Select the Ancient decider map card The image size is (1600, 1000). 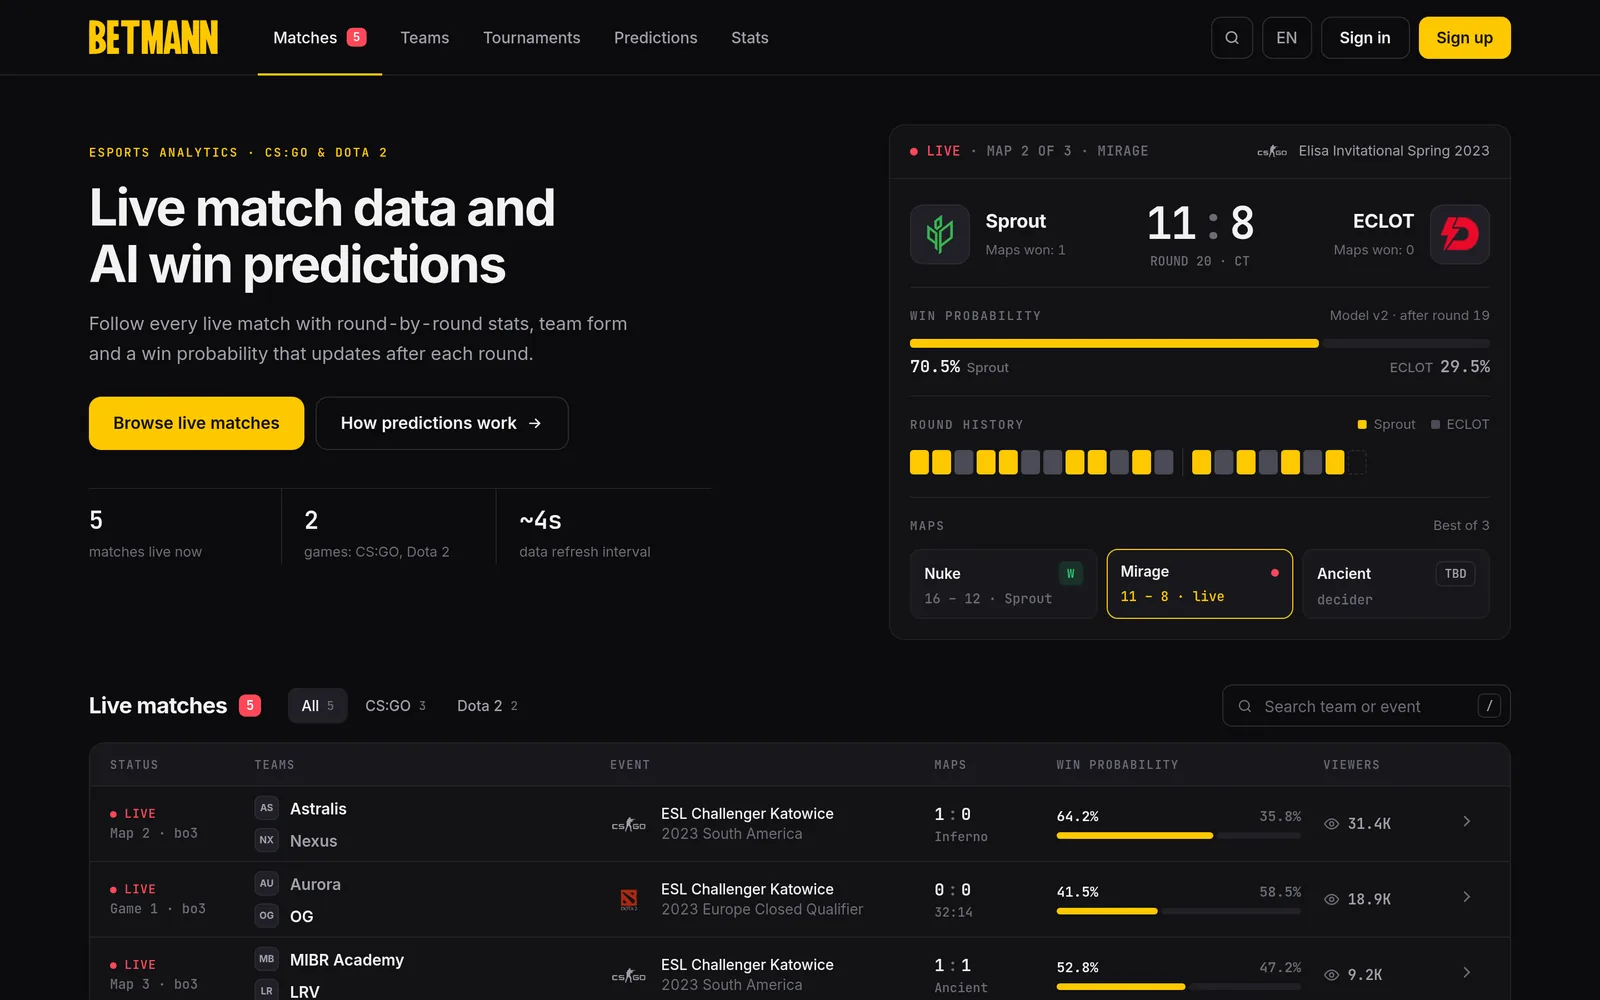(1396, 584)
